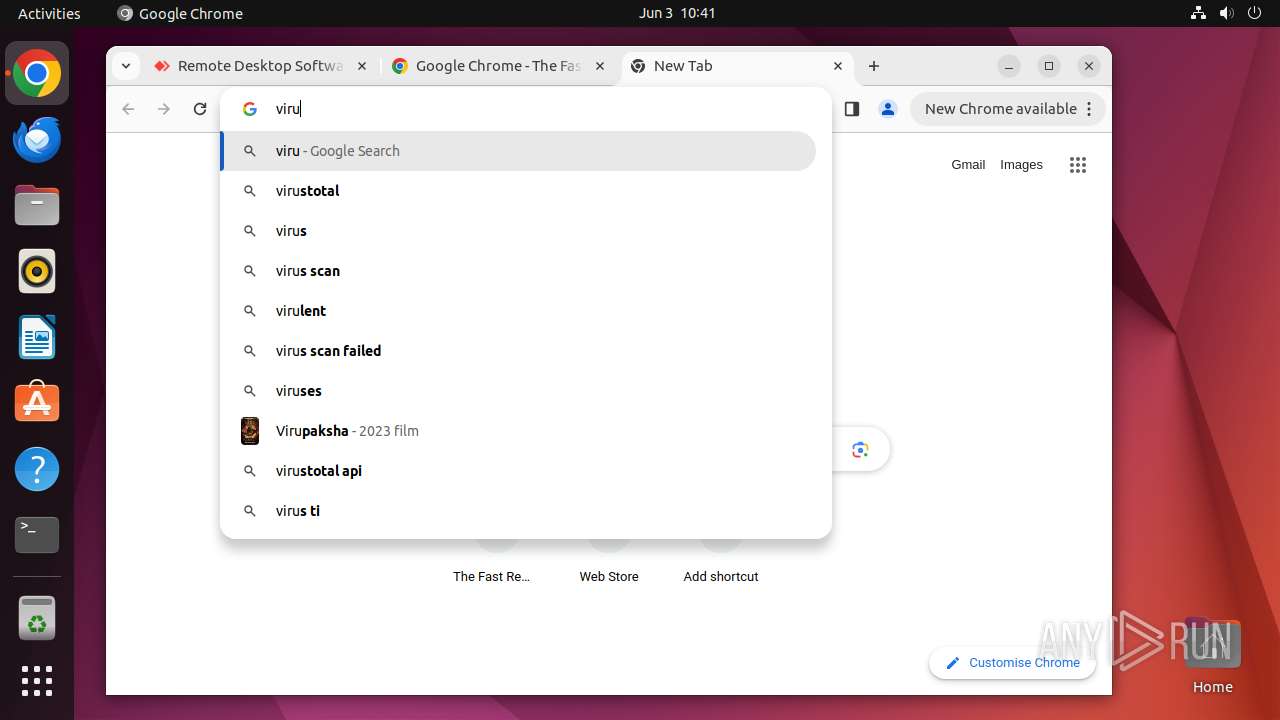Open the tab search dropdown arrow
Image resolution: width=1280 pixels, height=720 pixels.
[125, 66]
